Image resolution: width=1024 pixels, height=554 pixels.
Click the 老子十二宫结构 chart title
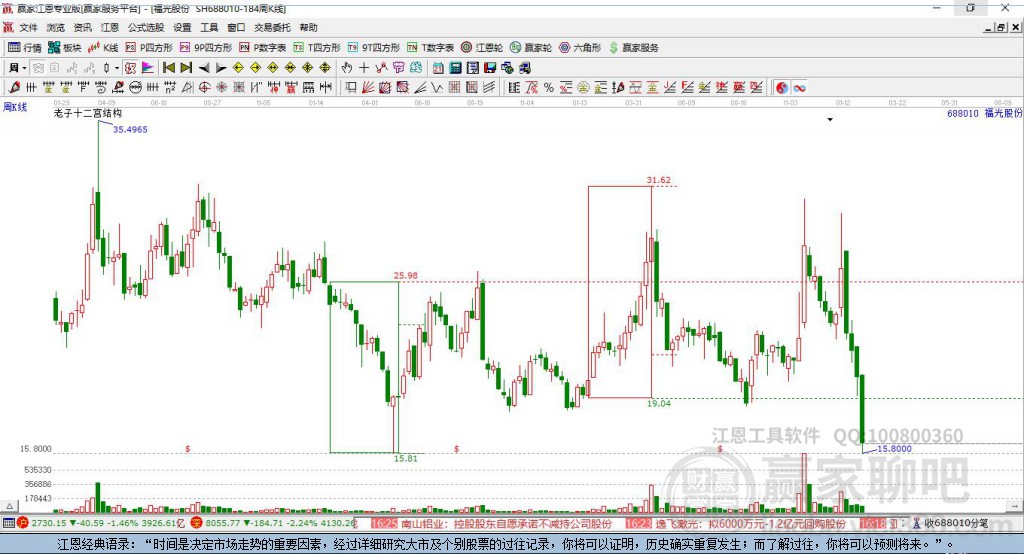point(88,113)
